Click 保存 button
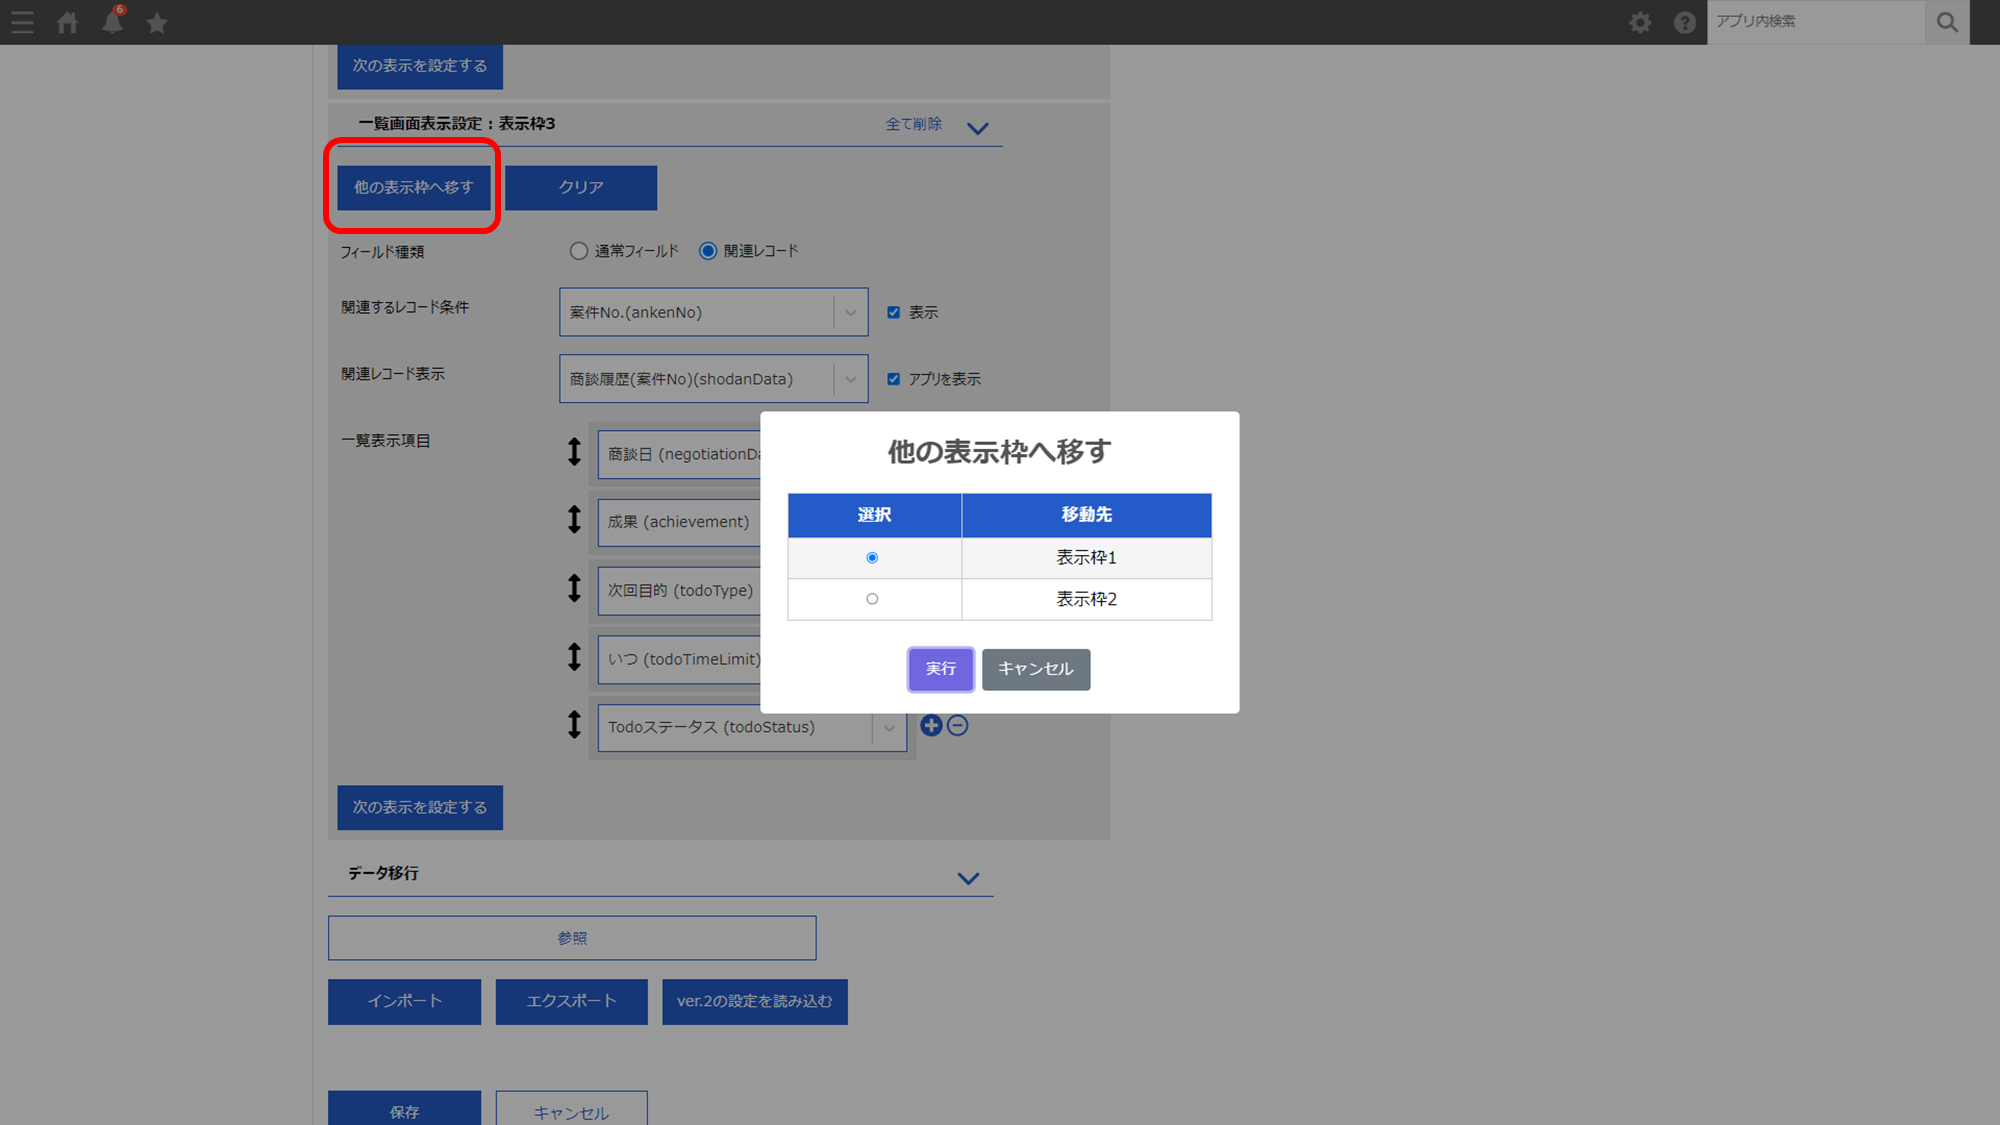Image resolution: width=2000 pixels, height=1125 pixels. click(x=404, y=1110)
